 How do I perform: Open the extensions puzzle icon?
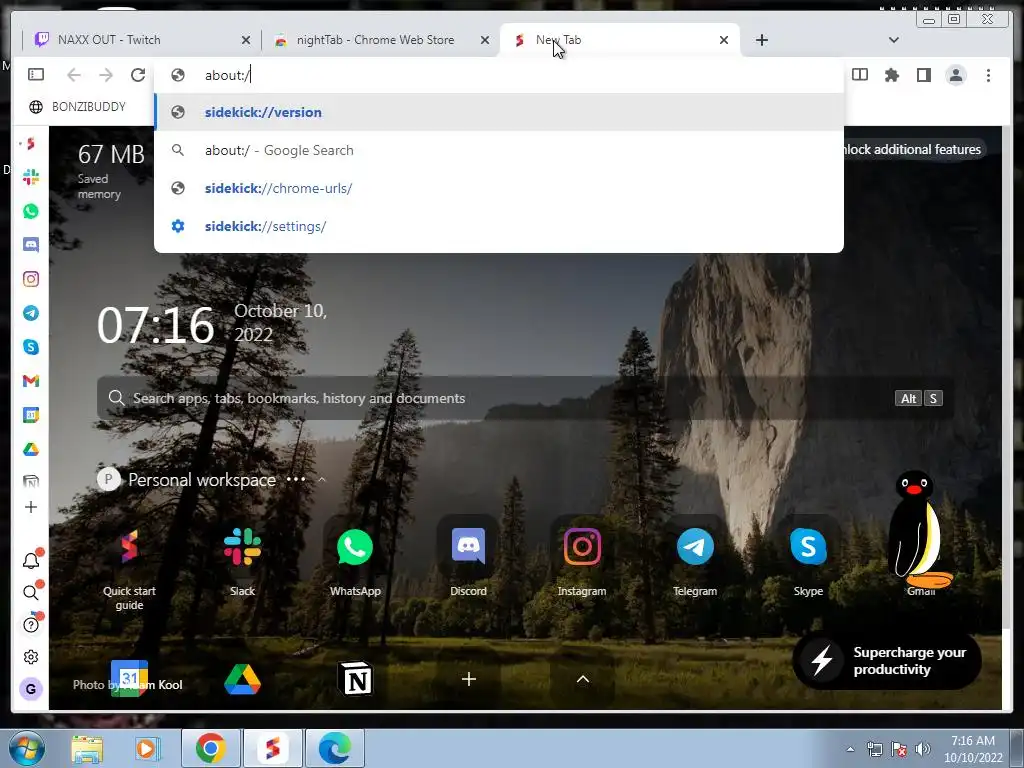pyautogui.click(x=891, y=75)
